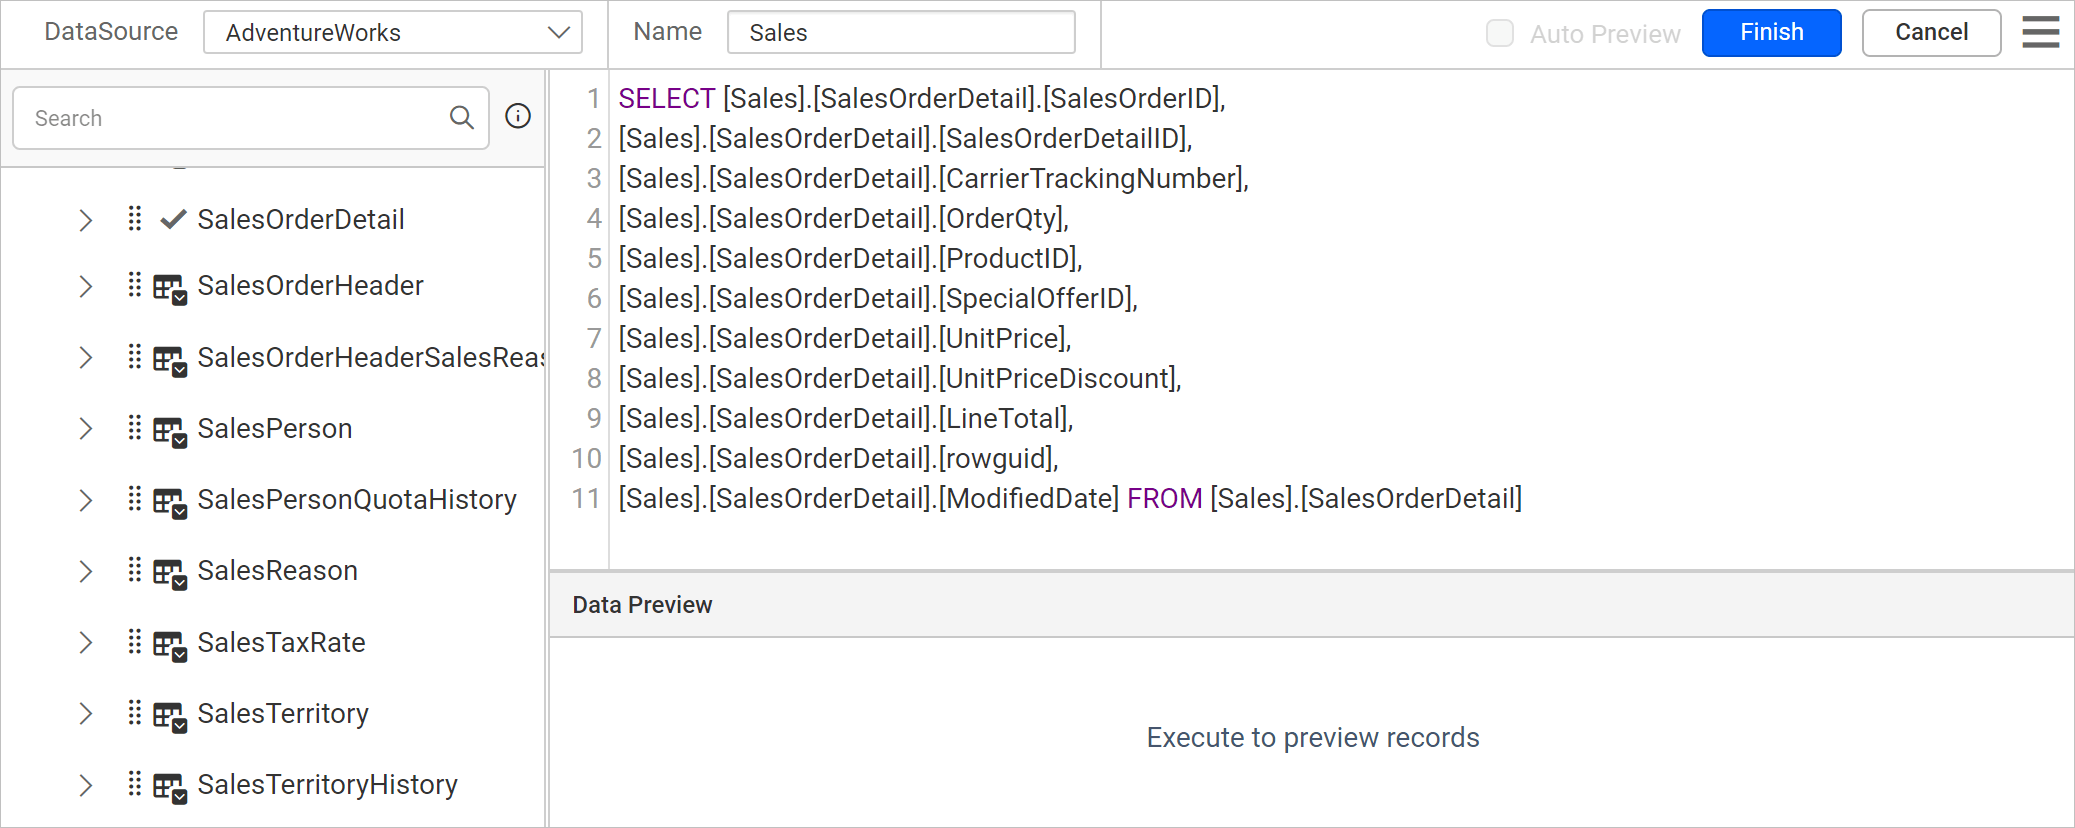Click the Cancel button
This screenshot has height=828, width=2075.
[1931, 32]
